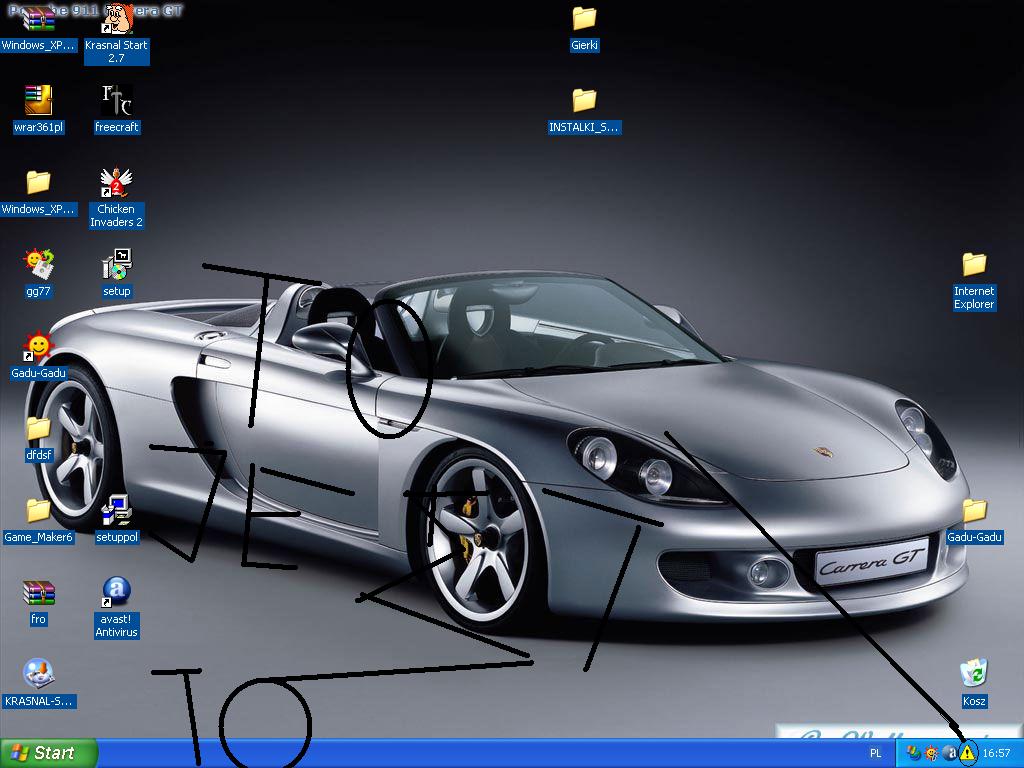The height and width of the screenshot is (768, 1024).
Task: Select the Gierki folder
Action: pos(584,19)
